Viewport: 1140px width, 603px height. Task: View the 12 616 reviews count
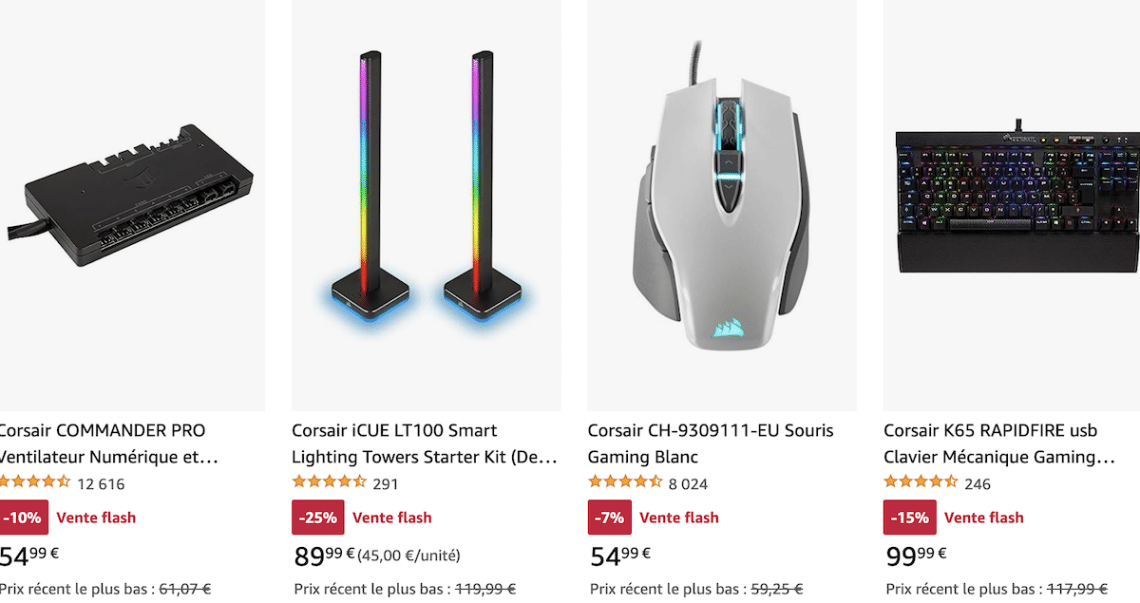tap(101, 484)
